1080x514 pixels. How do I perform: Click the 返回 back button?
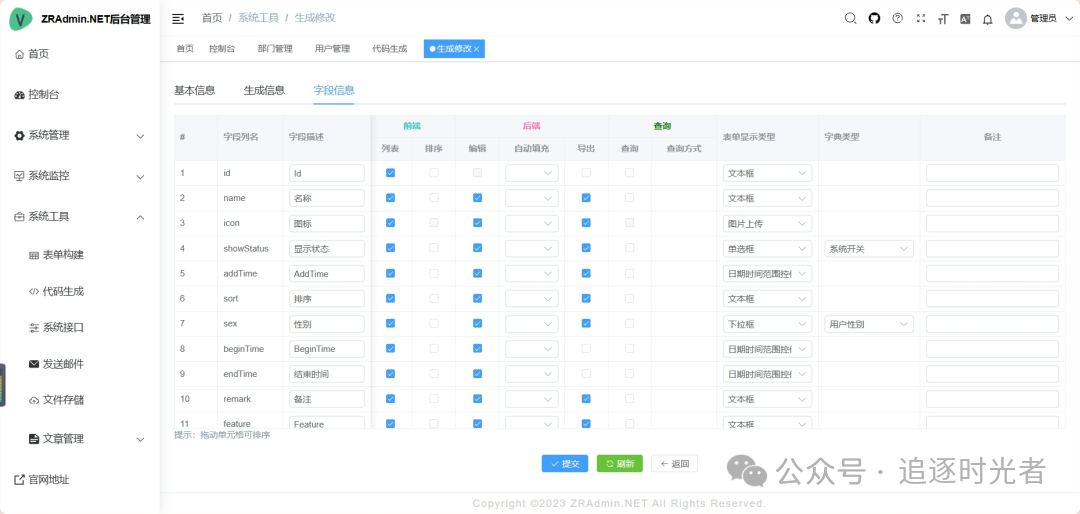(x=674, y=464)
